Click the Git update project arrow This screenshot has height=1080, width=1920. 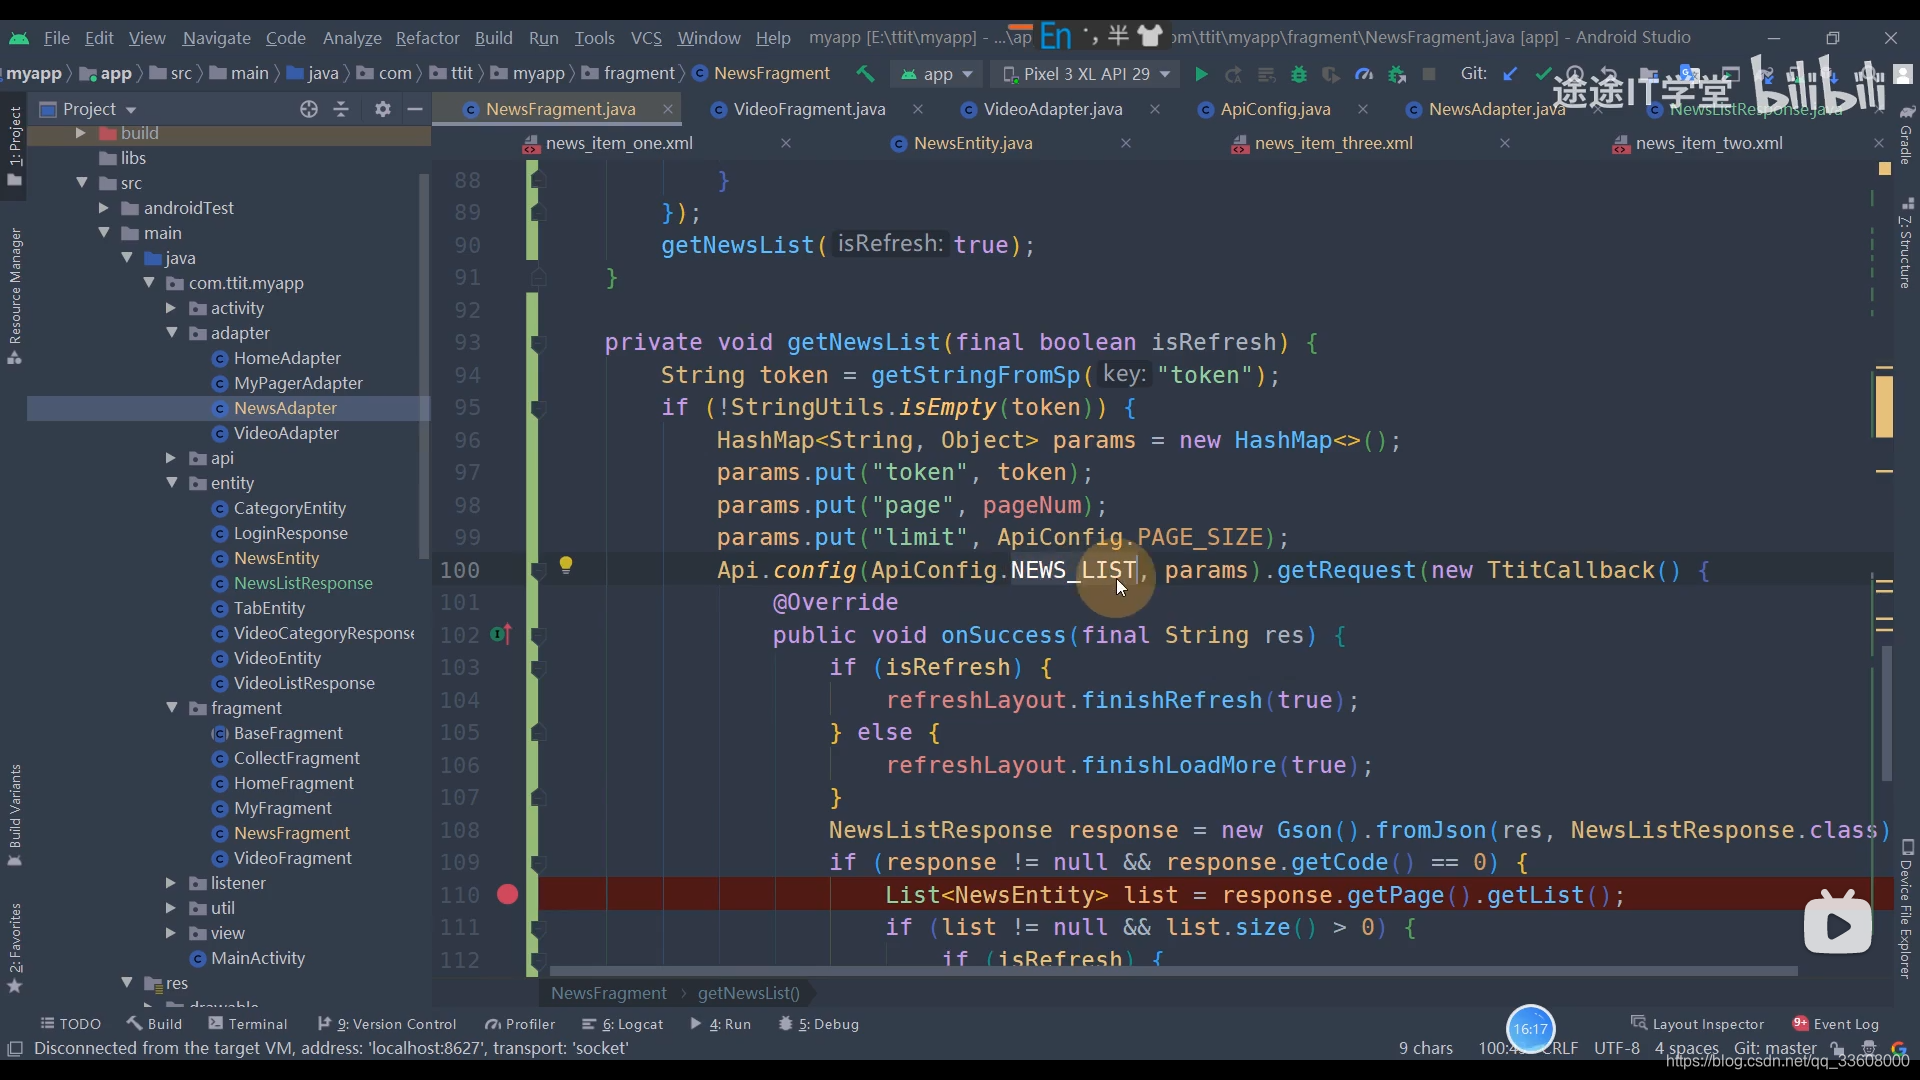[1510, 74]
